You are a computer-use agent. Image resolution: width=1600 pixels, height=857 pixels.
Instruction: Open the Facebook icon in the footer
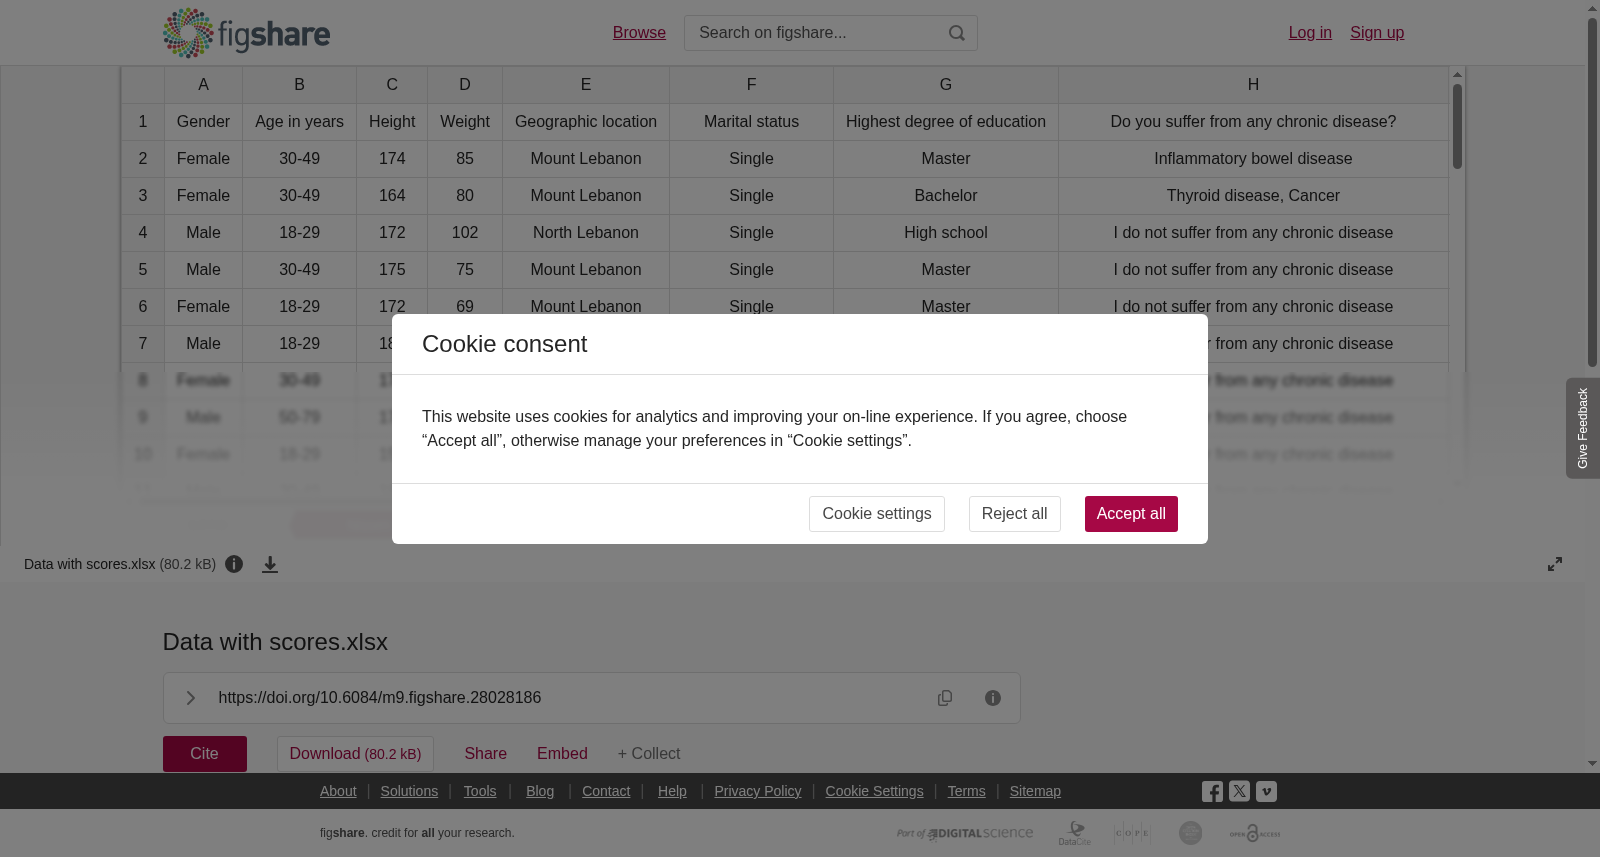tap(1212, 792)
